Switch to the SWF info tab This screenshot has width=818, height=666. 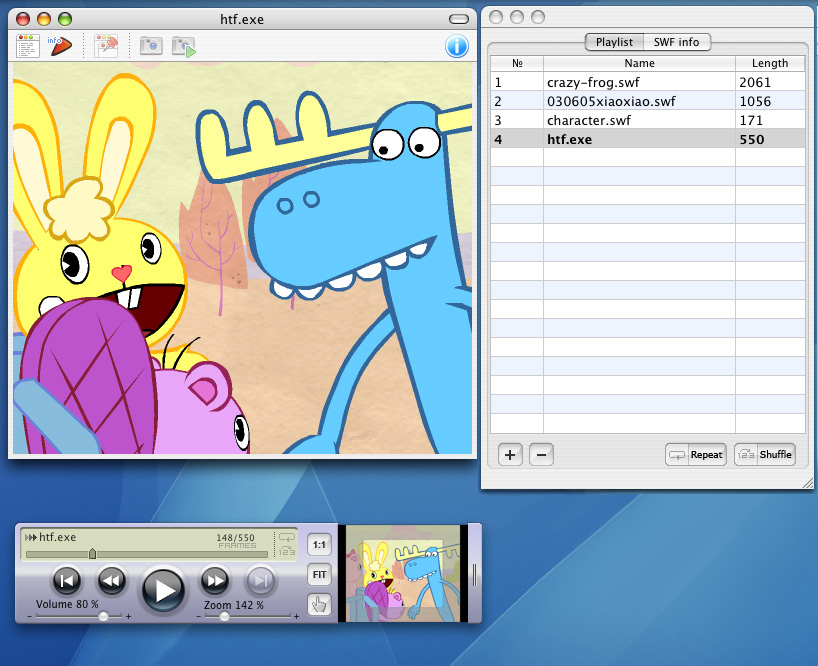(x=677, y=42)
